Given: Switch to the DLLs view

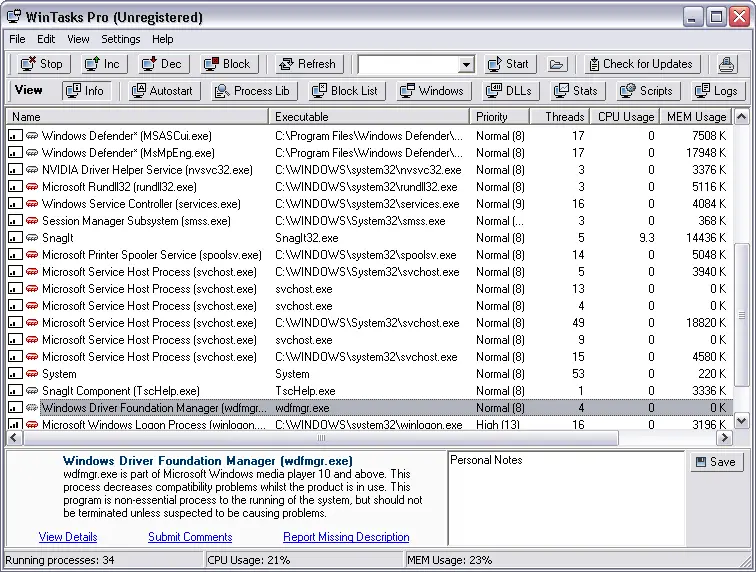Looking at the screenshot, I should click(507, 91).
